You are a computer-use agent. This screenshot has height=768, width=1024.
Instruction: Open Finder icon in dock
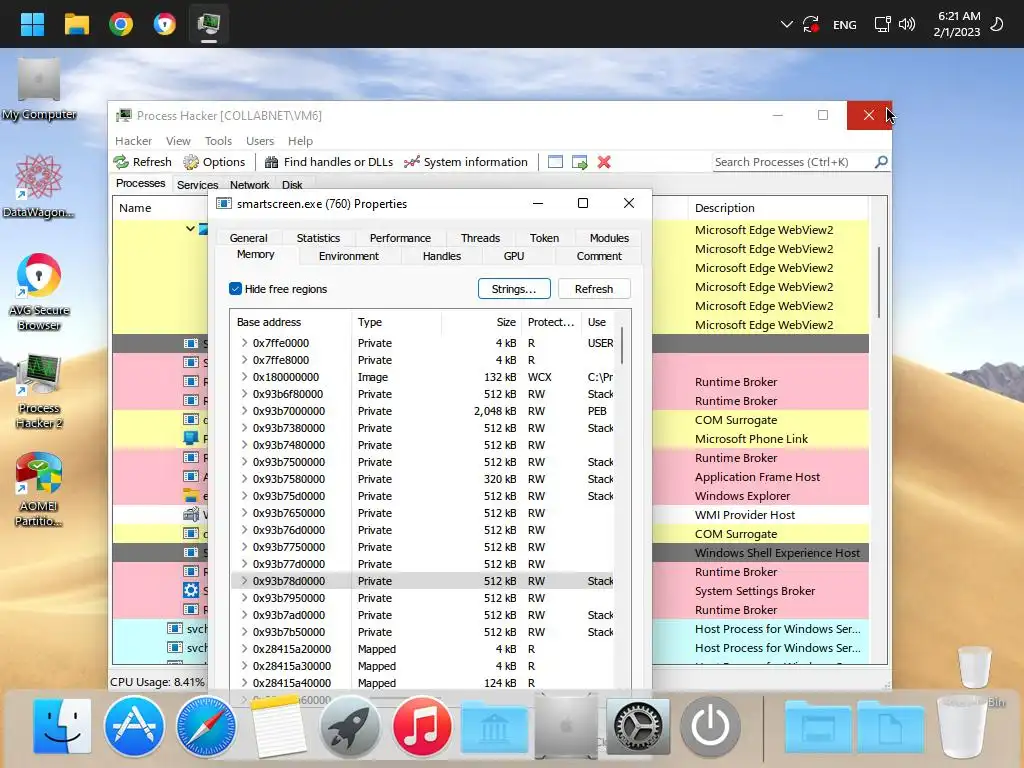[62, 726]
